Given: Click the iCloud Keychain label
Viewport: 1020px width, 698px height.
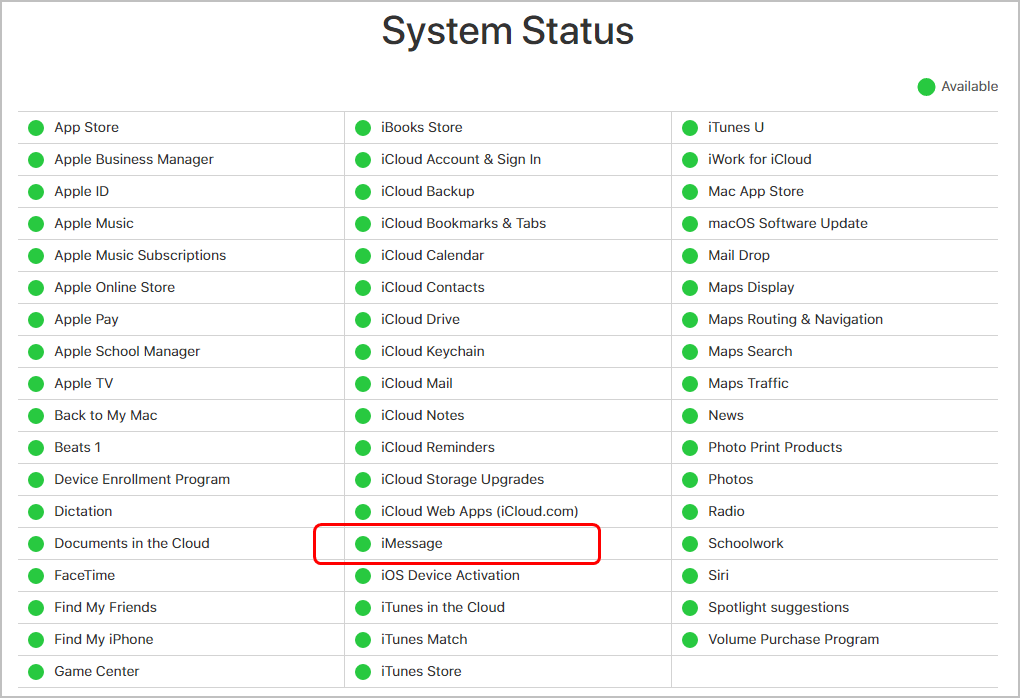Looking at the screenshot, I should click(x=433, y=351).
